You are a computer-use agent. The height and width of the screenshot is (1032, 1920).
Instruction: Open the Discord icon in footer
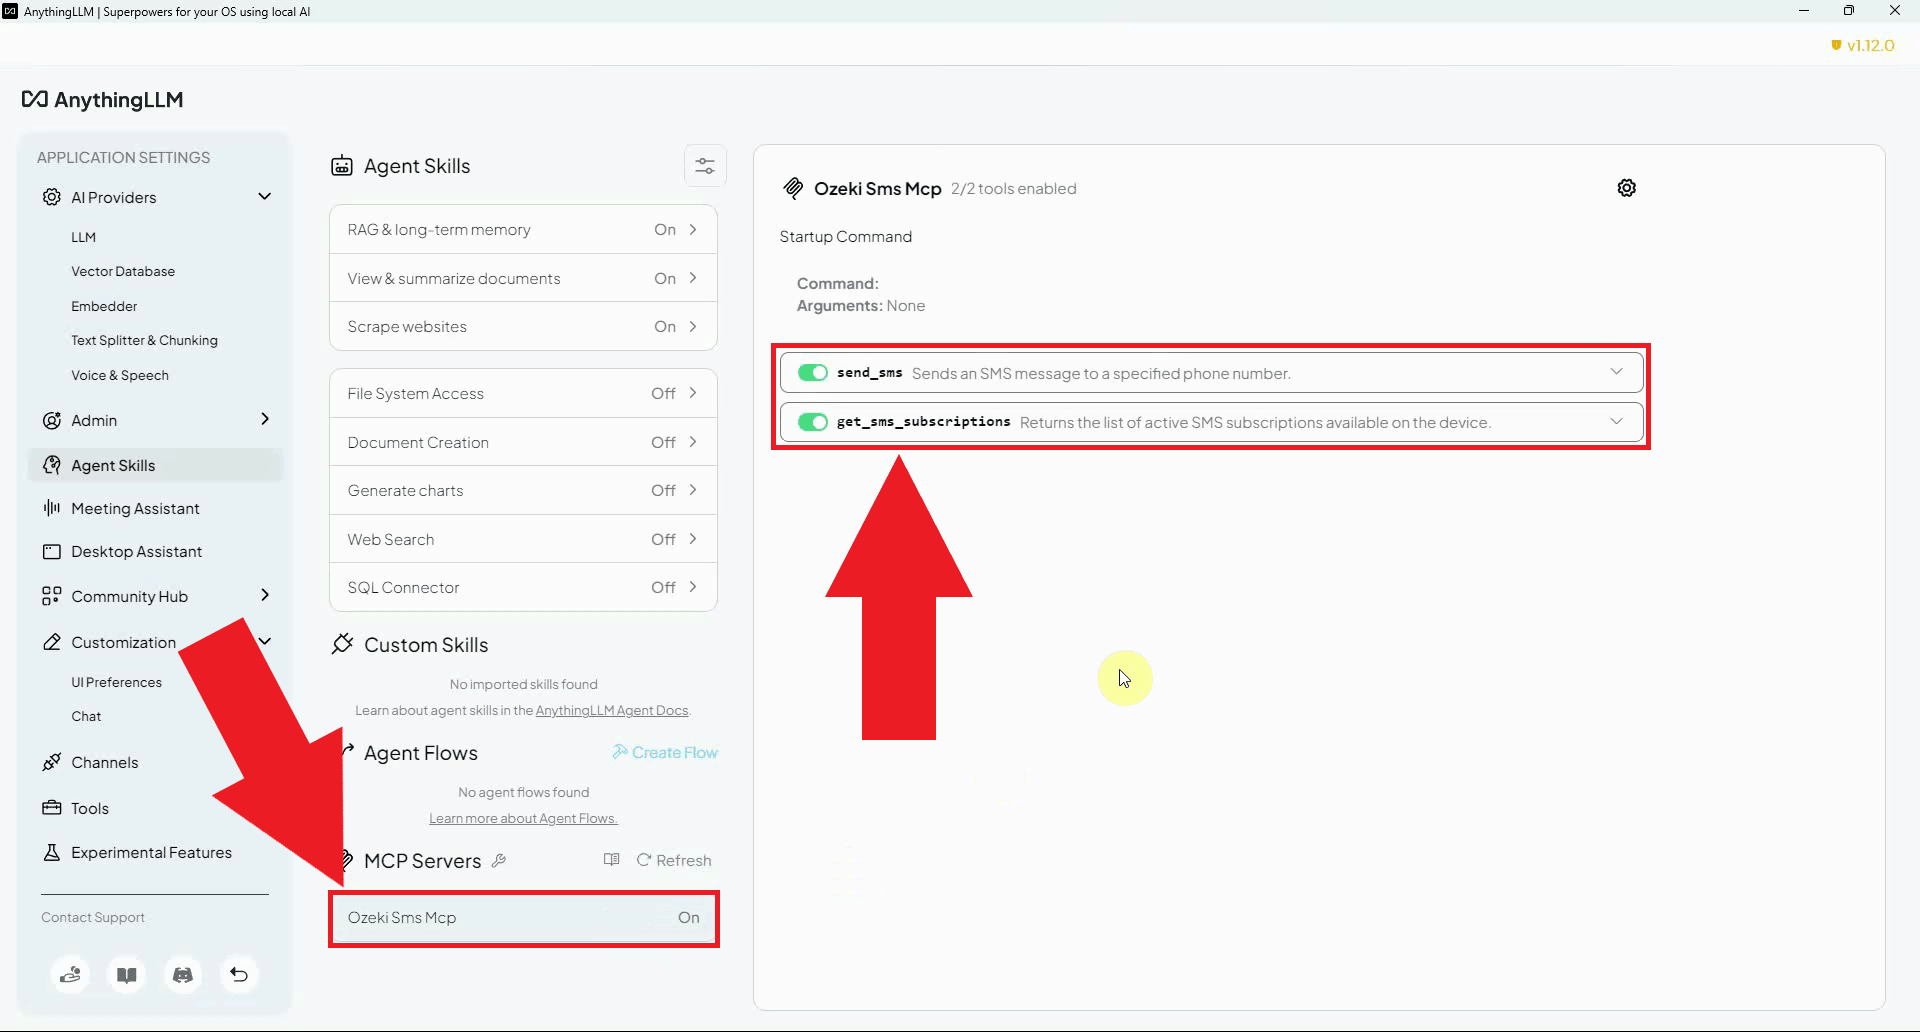(x=183, y=975)
